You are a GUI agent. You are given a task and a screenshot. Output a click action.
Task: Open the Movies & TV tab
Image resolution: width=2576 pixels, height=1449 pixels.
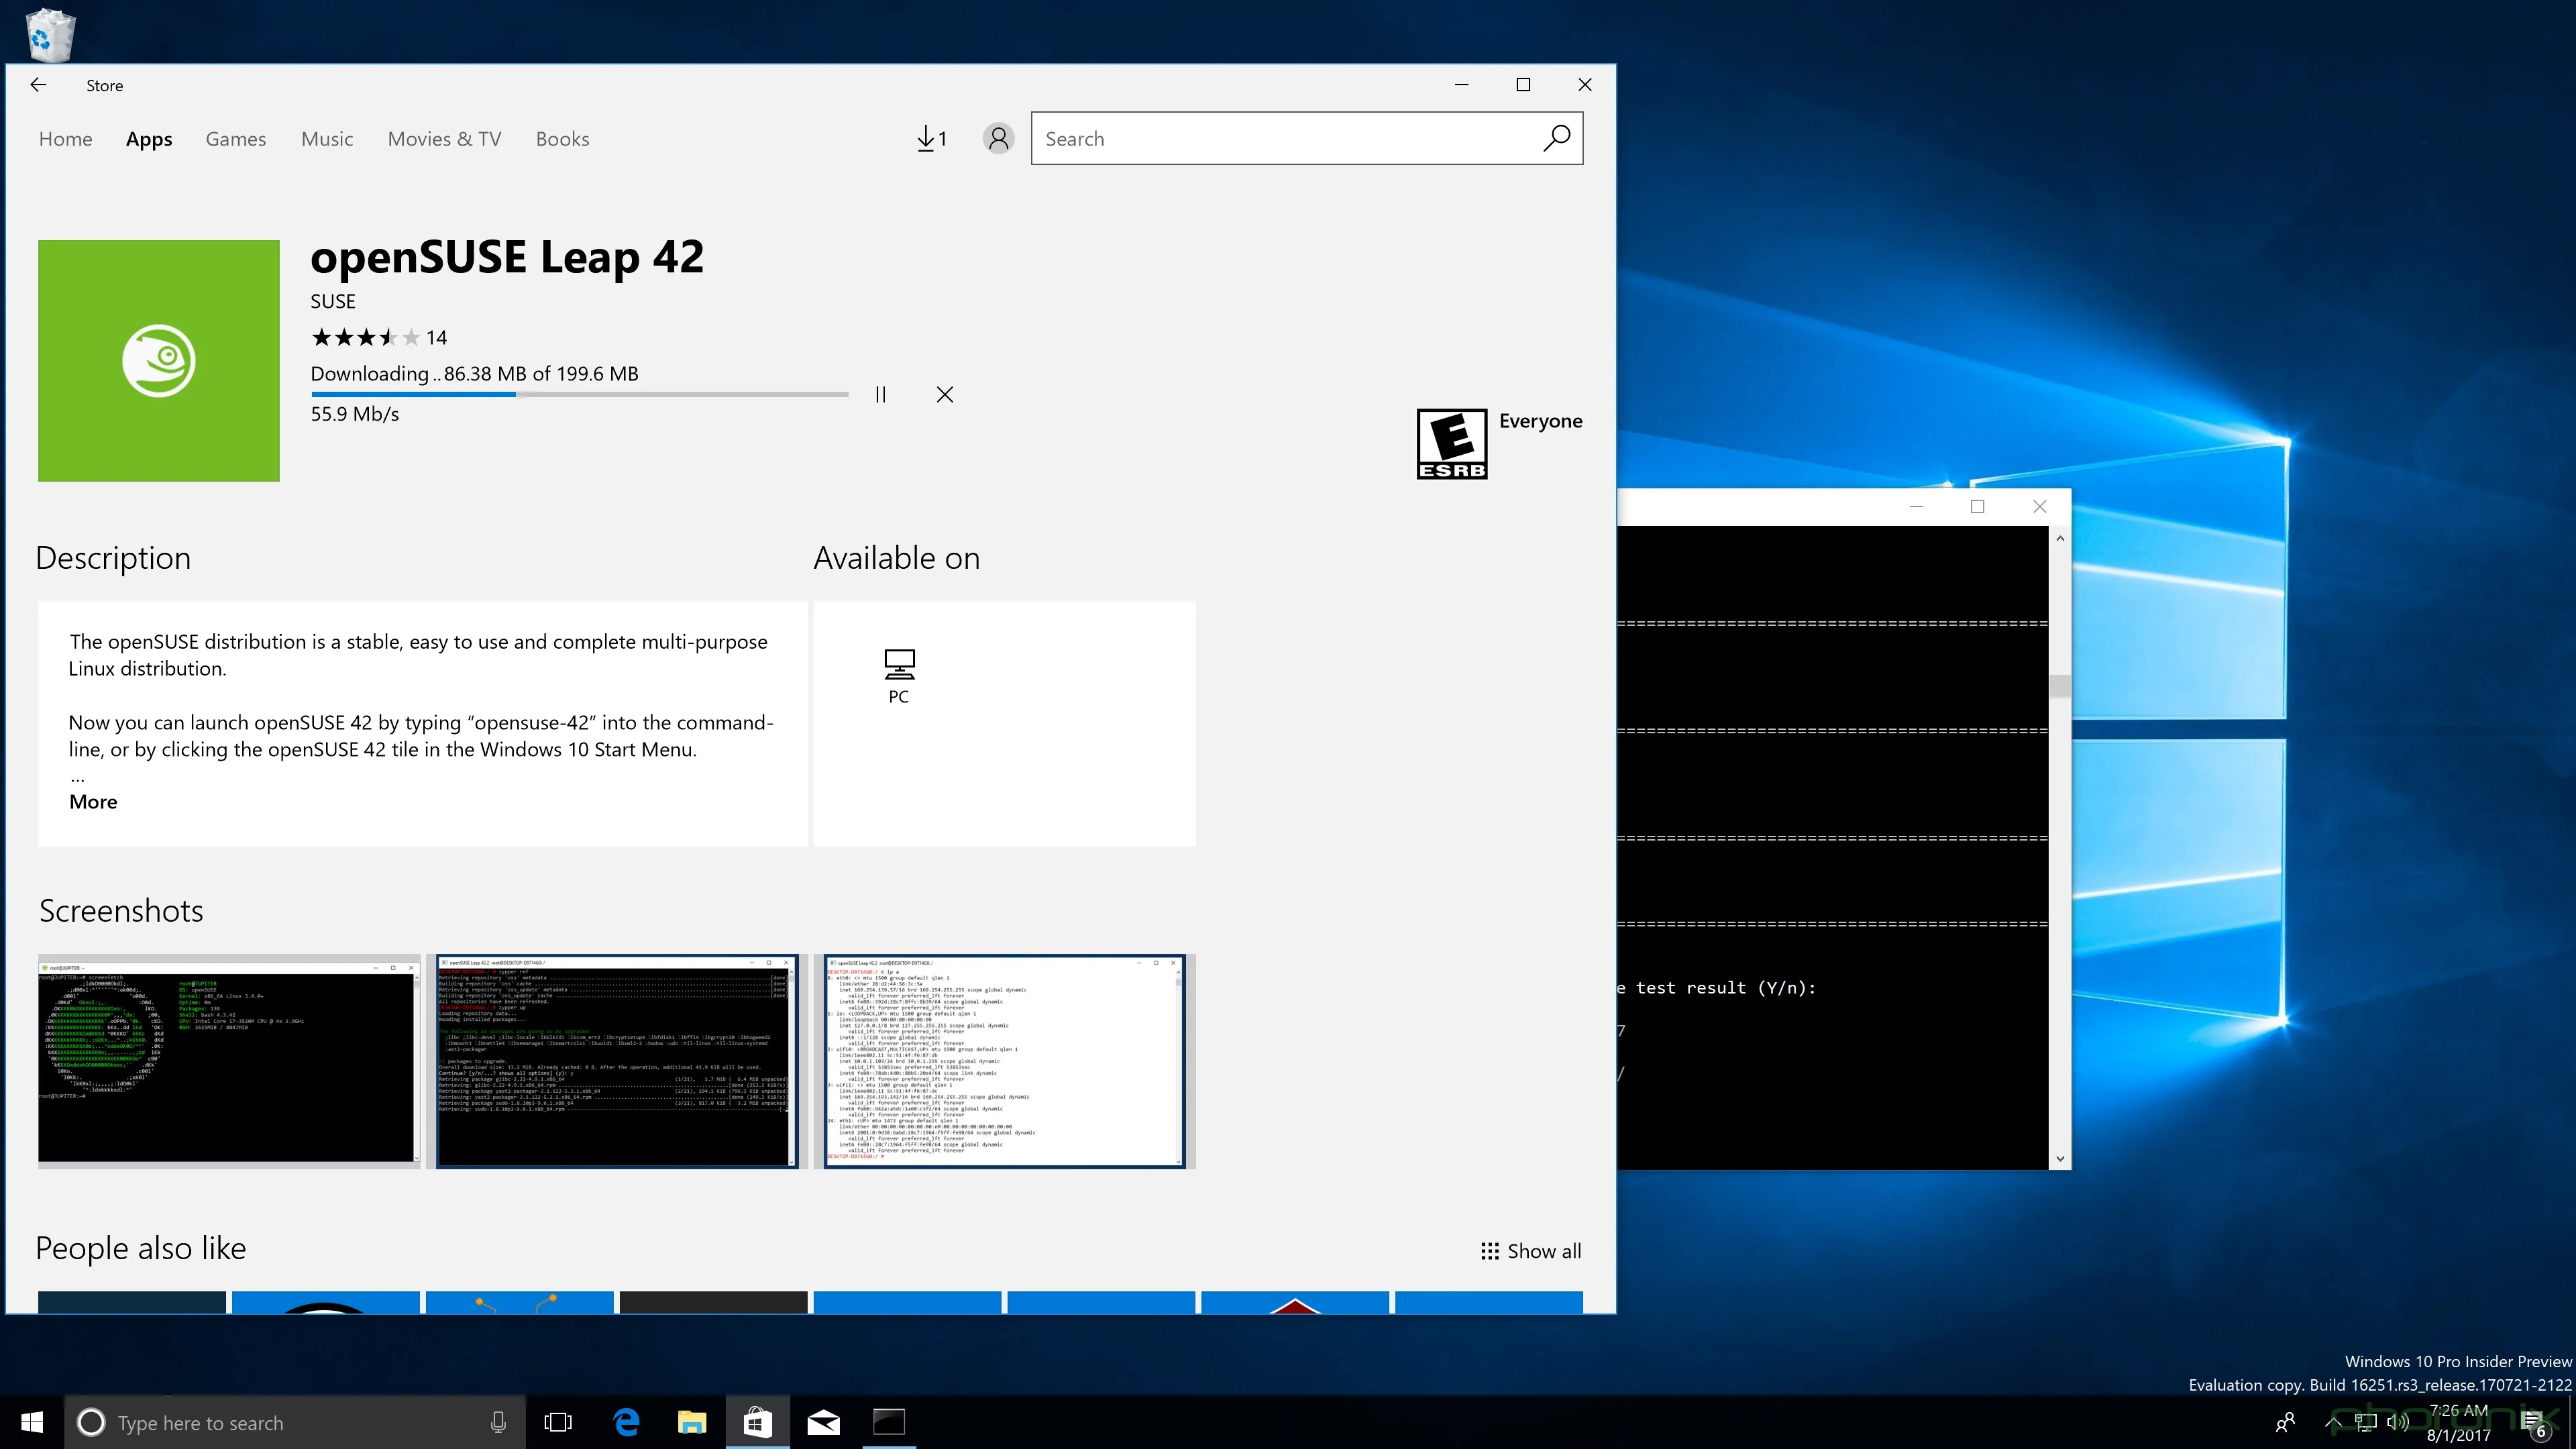point(444,139)
